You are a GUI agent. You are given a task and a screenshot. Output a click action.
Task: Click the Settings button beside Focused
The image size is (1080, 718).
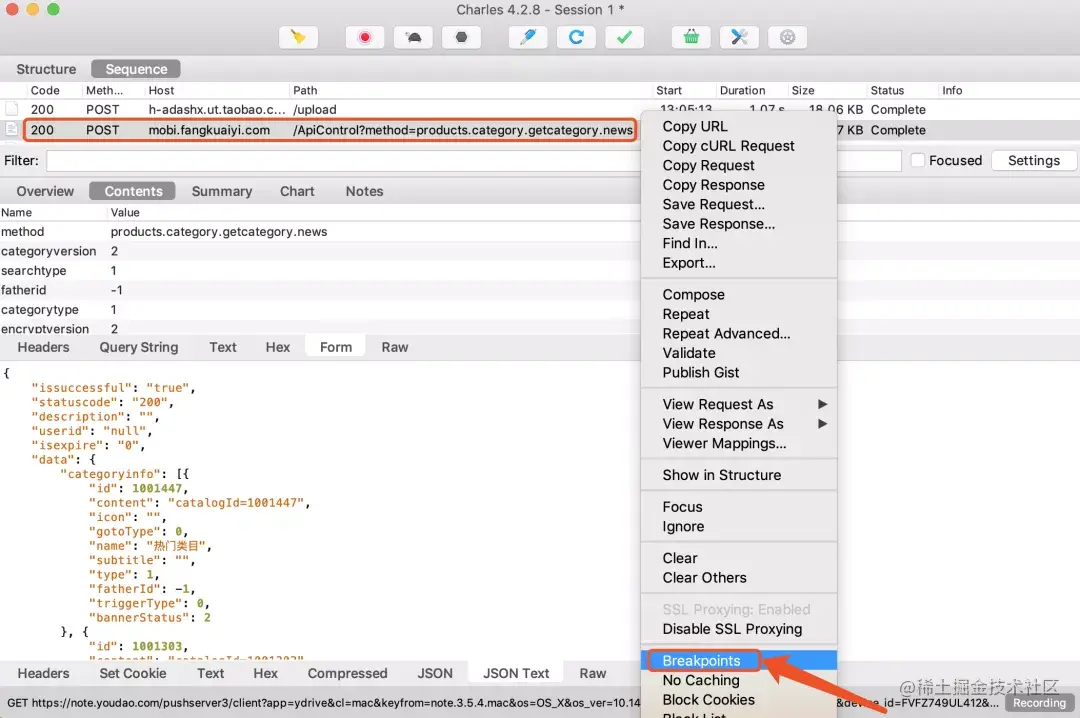tap(1033, 160)
